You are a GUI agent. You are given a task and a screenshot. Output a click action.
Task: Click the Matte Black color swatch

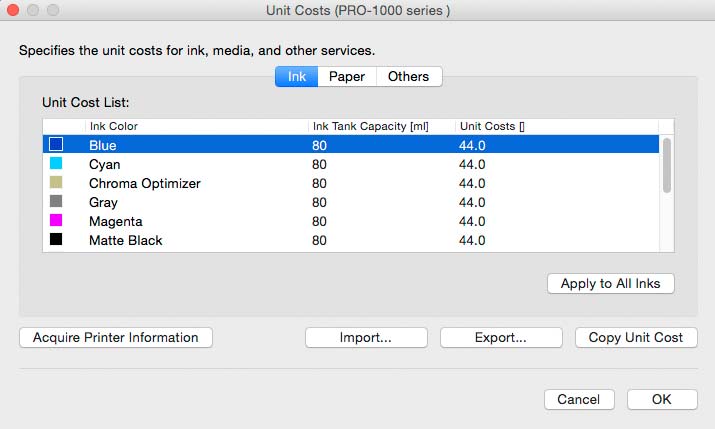(56, 239)
